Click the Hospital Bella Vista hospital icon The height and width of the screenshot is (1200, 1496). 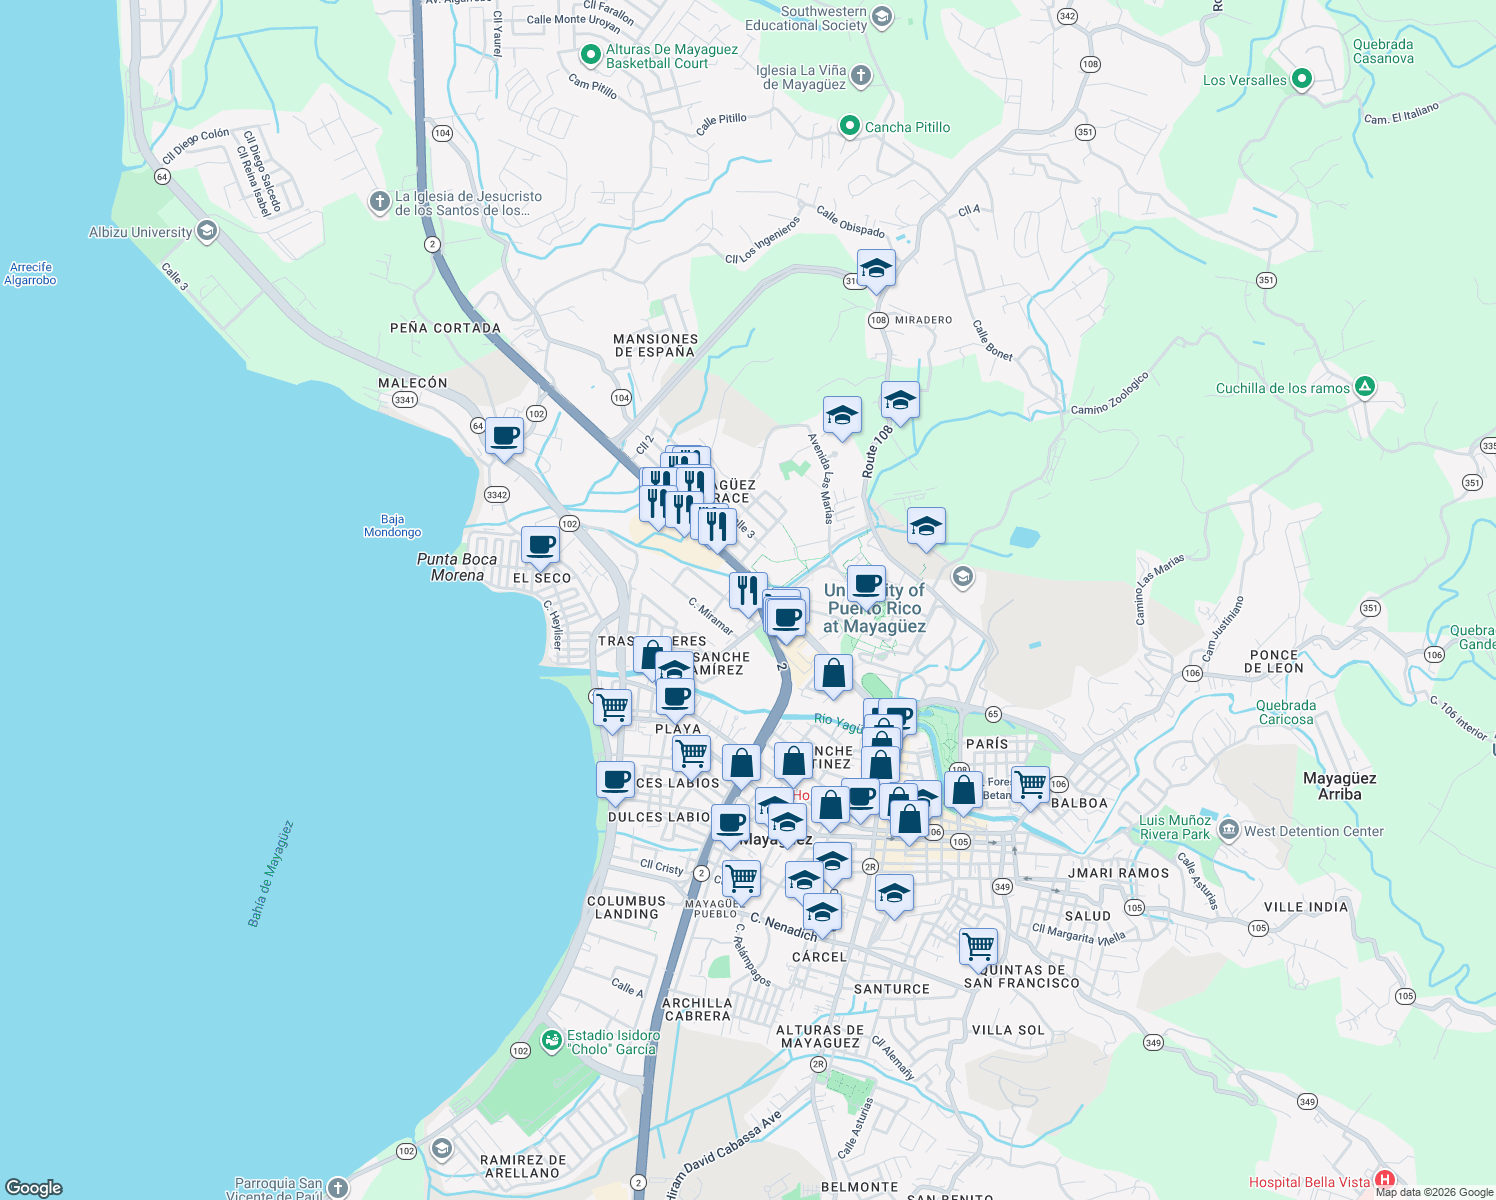pyautogui.click(x=1386, y=1179)
